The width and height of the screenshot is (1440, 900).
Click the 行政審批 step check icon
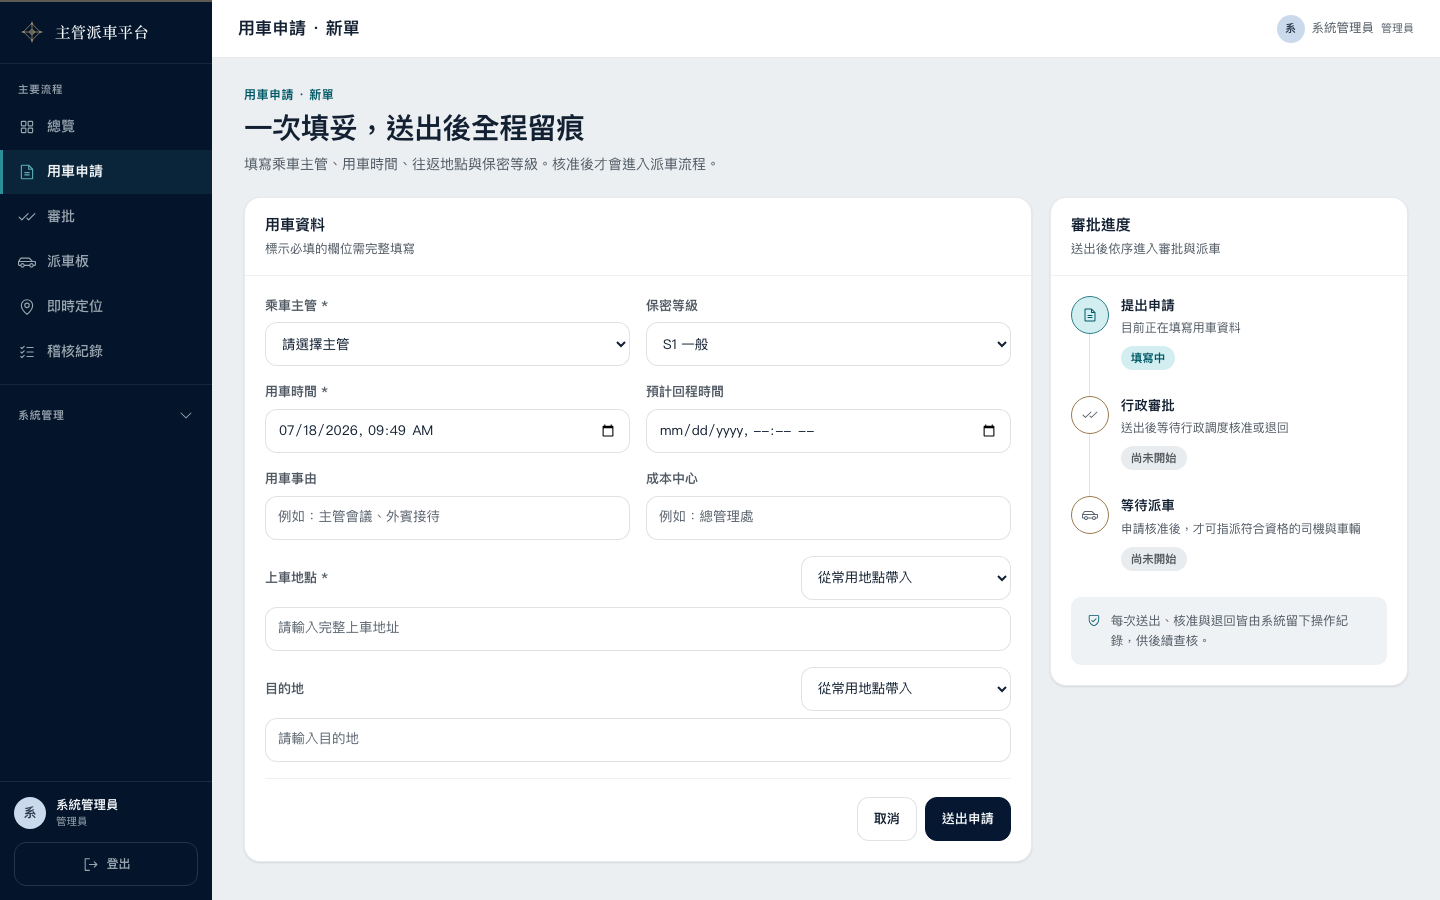[x=1090, y=415]
